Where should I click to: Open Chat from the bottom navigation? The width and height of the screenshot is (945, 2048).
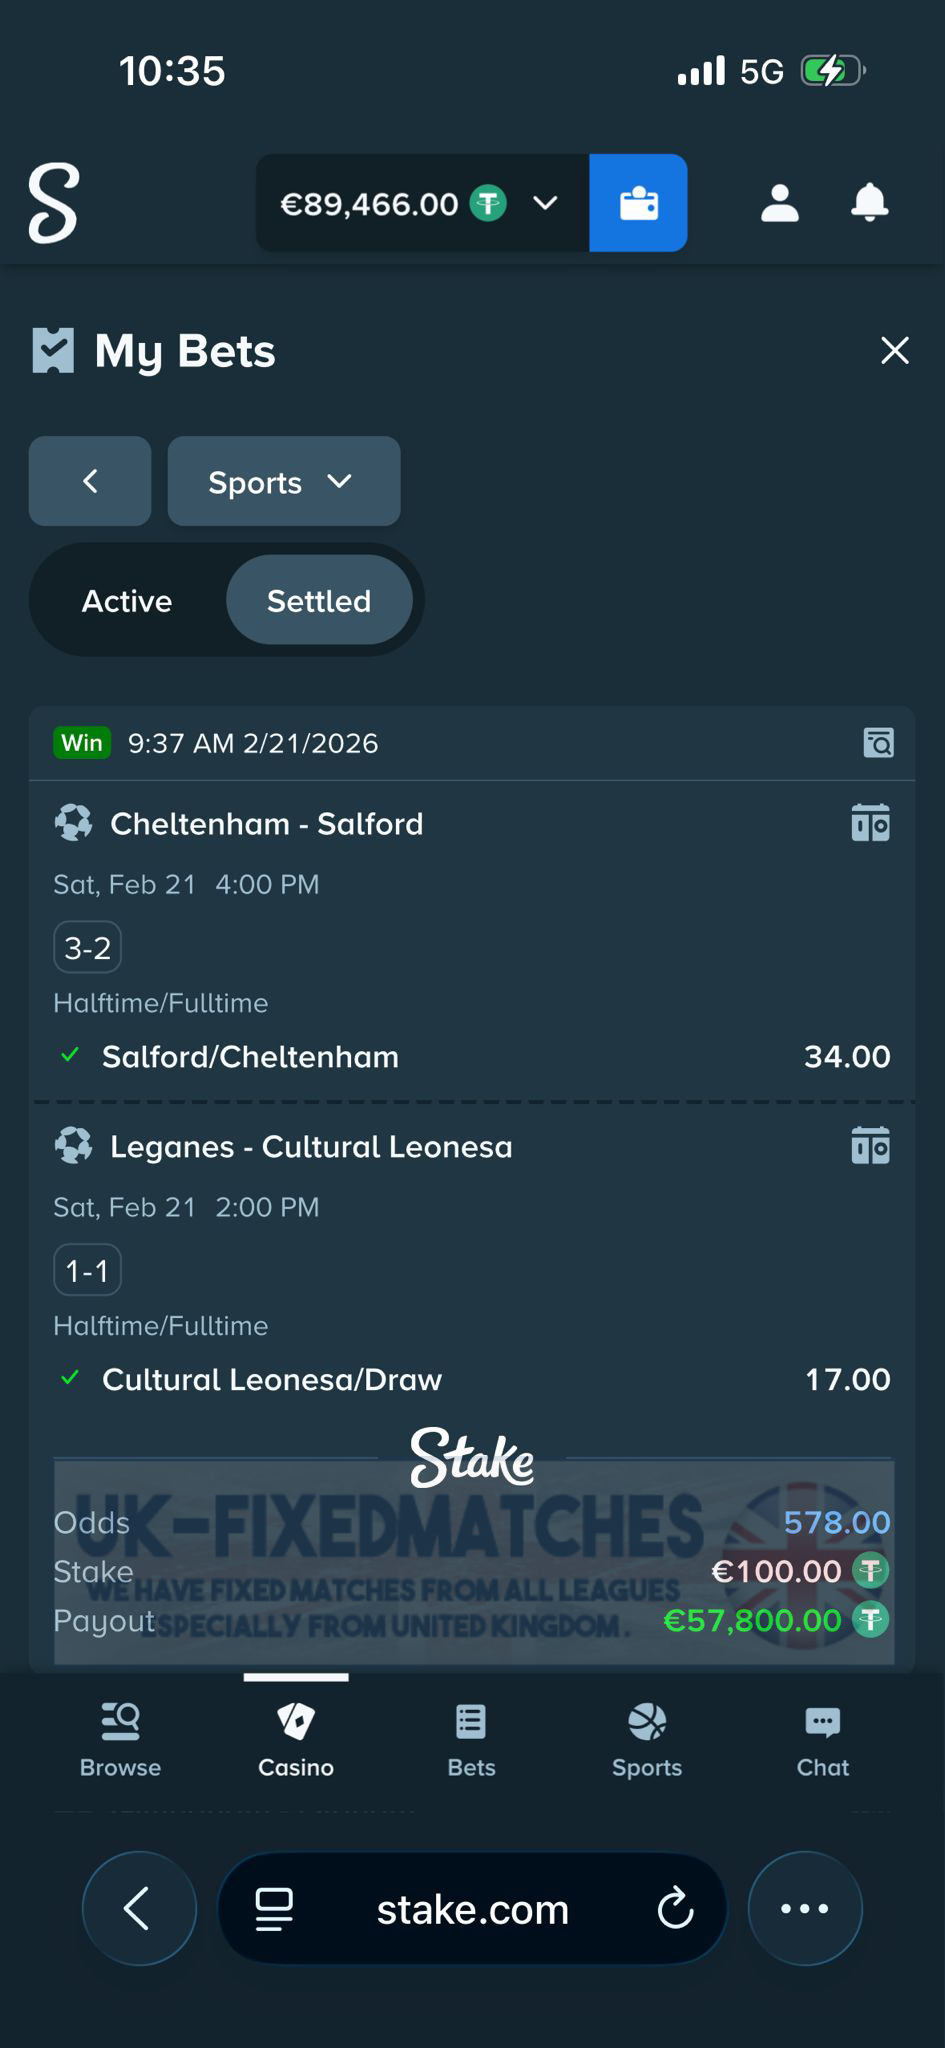coord(821,1740)
